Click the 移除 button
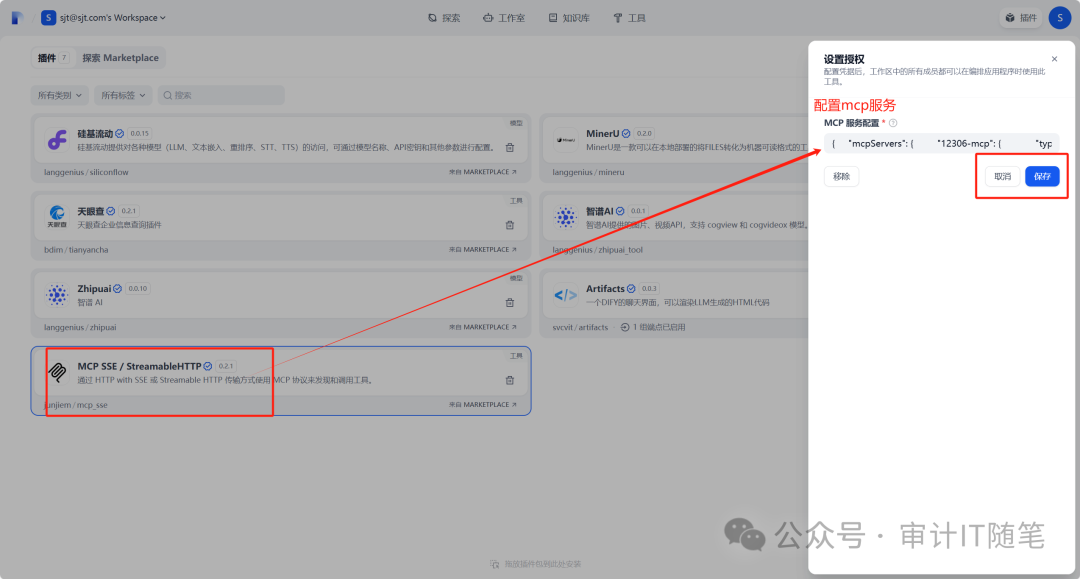This screenshot has width=1080, height=579. 841,176
